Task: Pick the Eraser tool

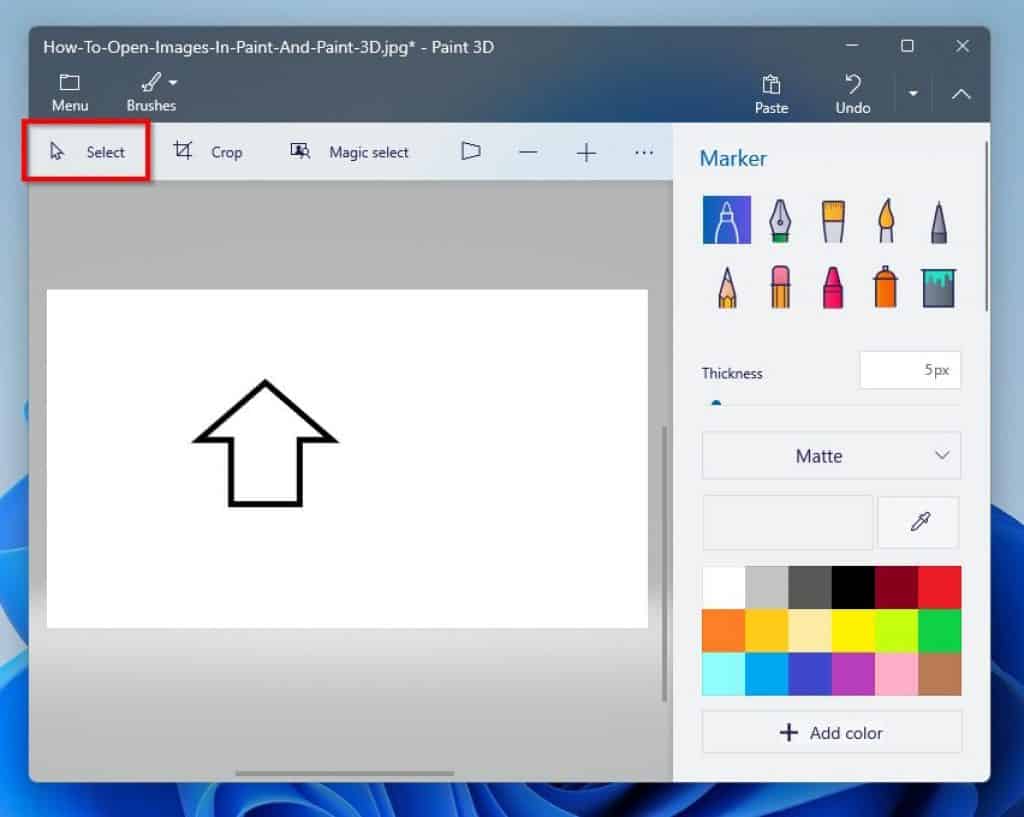Action: (x=780, y=287)
